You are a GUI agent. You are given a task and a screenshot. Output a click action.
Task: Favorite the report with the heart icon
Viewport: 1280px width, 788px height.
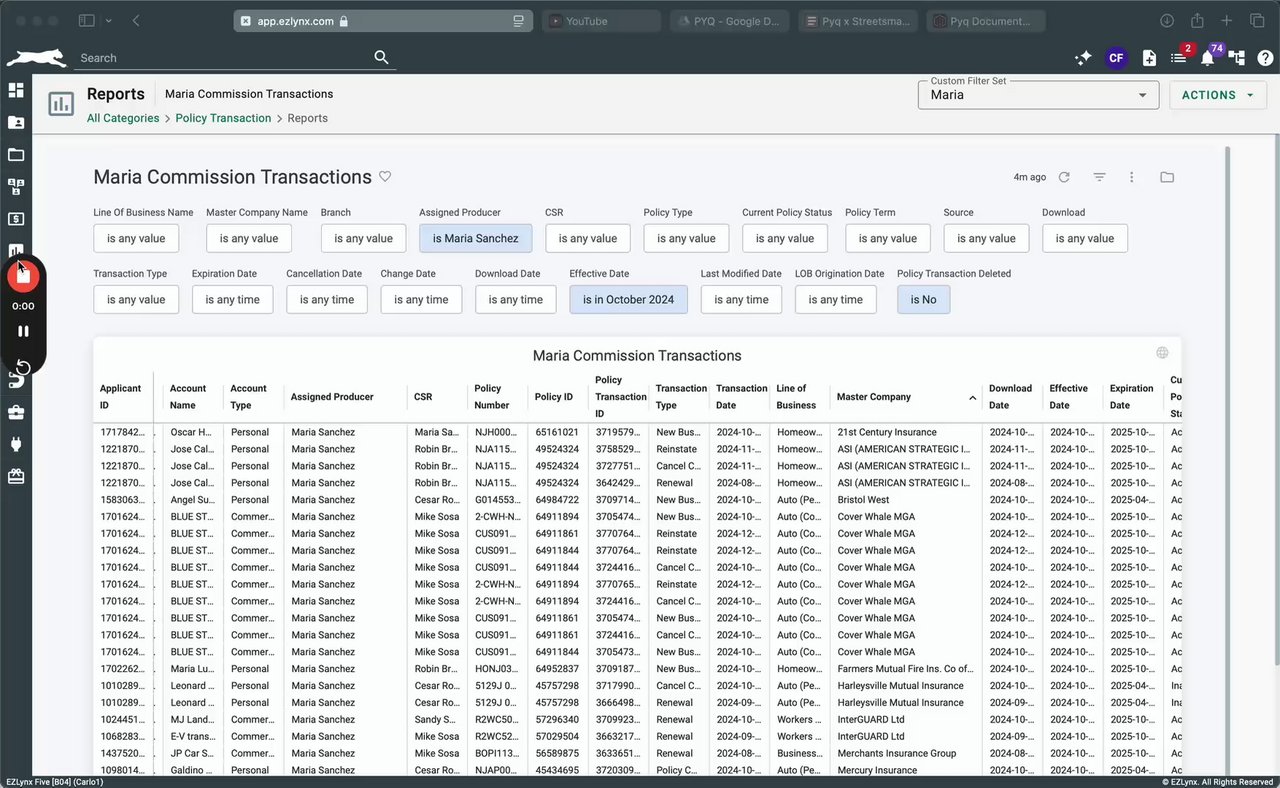(x=385, y=177)
